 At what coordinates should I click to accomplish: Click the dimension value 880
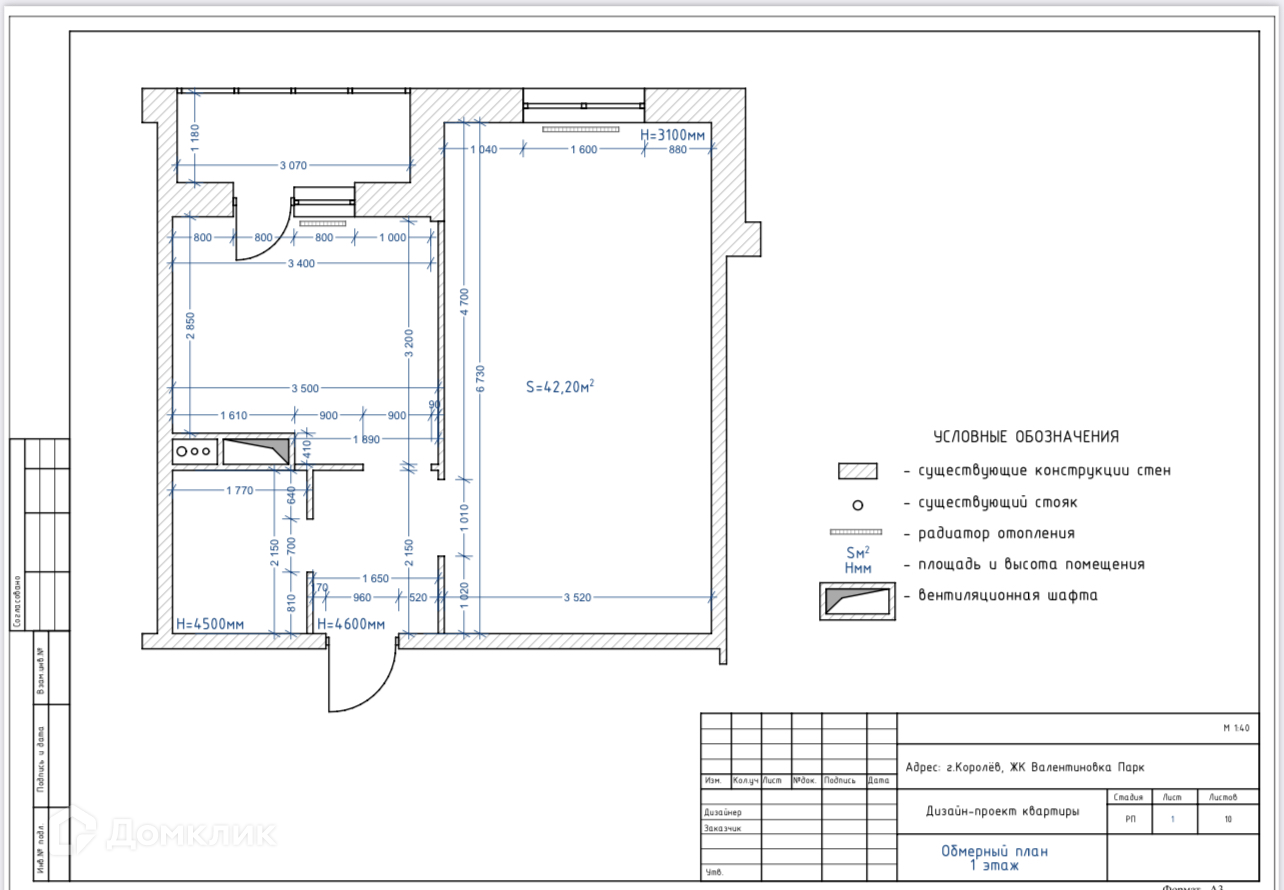[678, 149]
